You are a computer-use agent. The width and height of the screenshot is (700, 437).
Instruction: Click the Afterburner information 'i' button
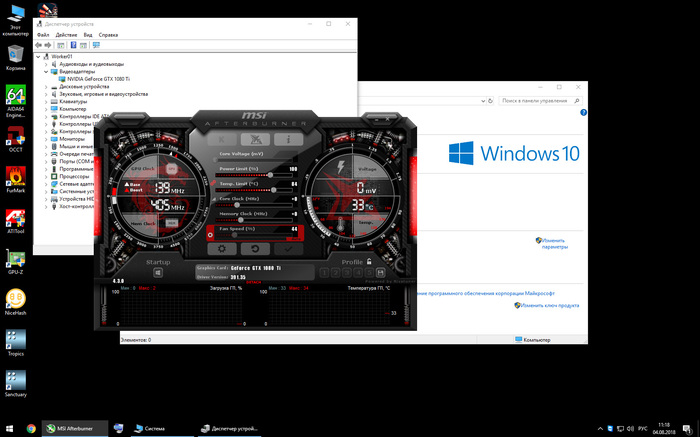click(x=289, y=138)
